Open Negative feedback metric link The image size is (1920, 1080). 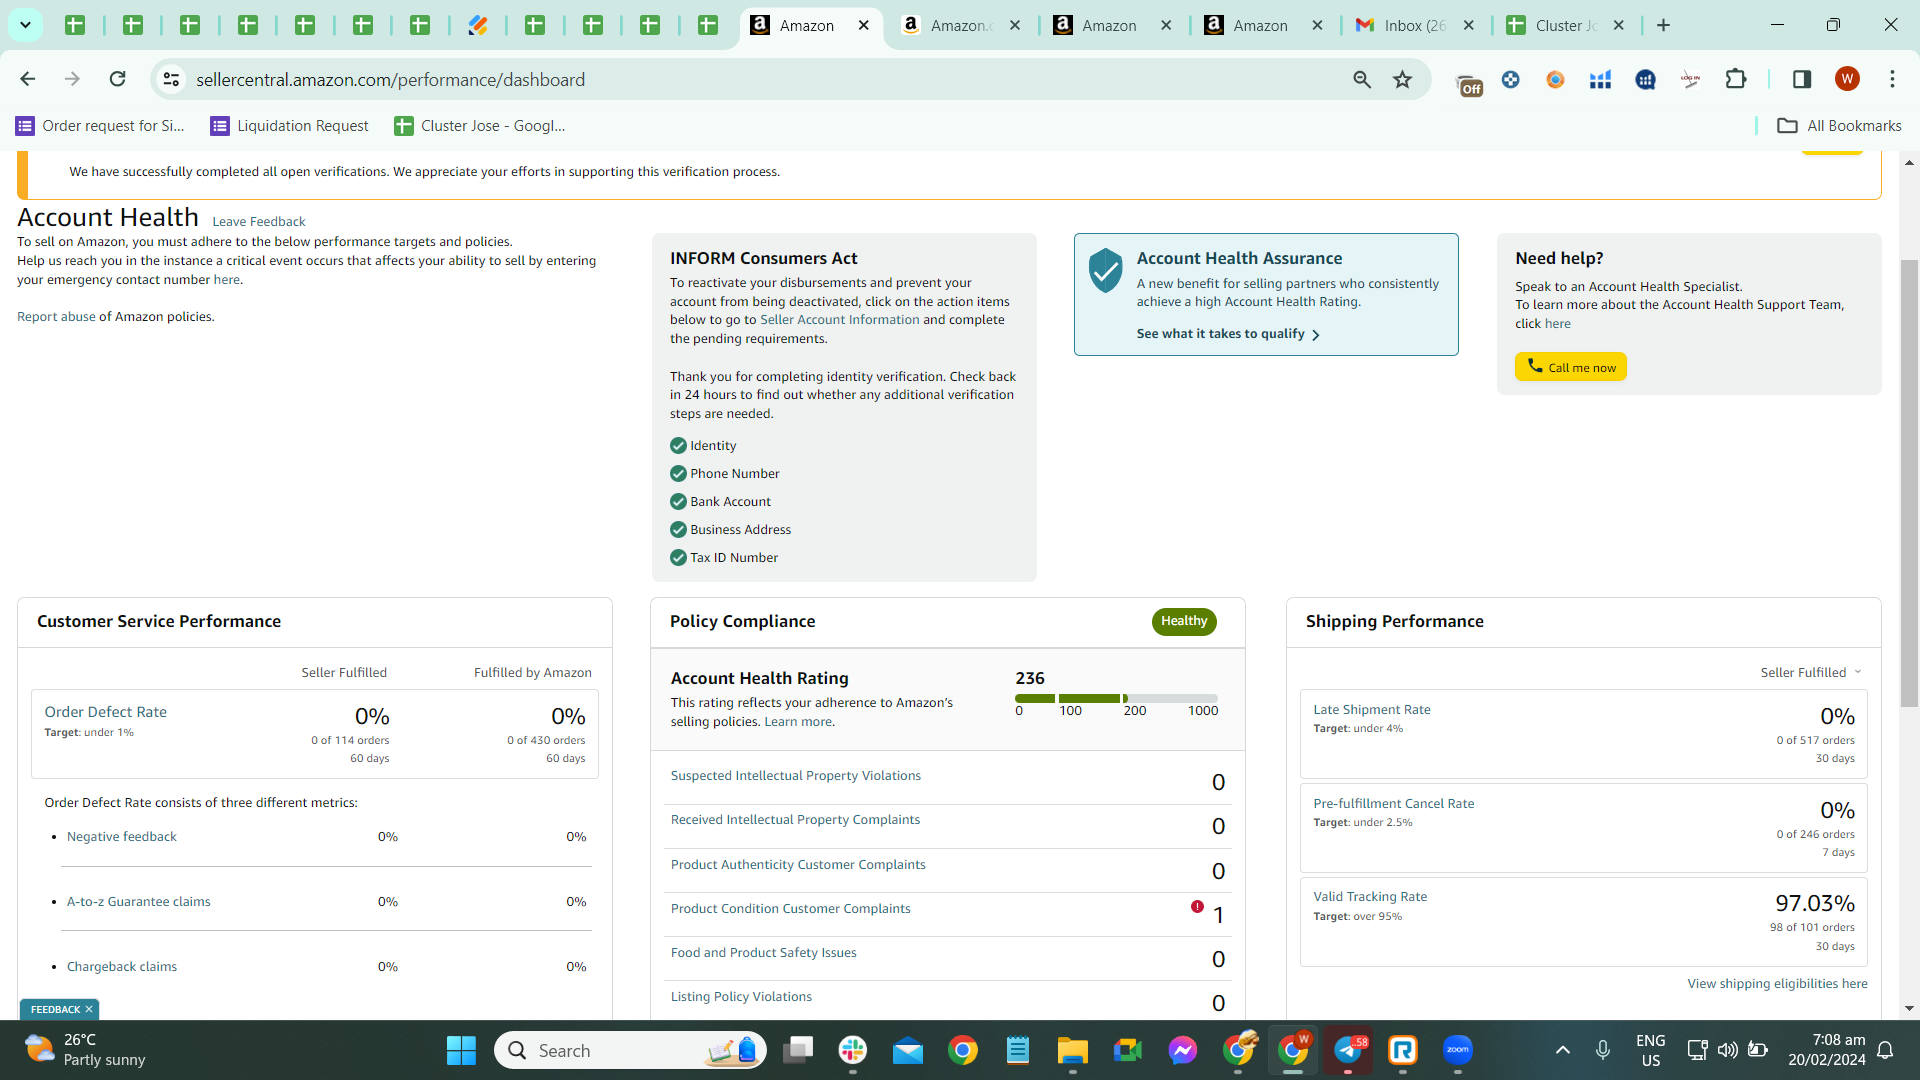(122, 837)
